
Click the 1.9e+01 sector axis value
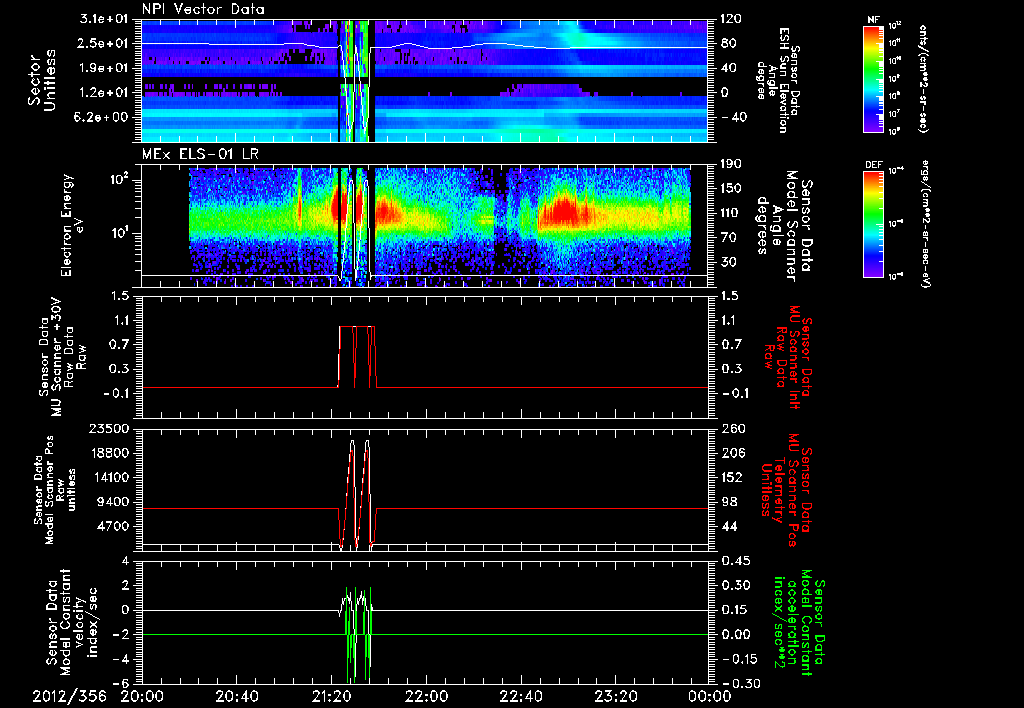click(x=104, y=68)
